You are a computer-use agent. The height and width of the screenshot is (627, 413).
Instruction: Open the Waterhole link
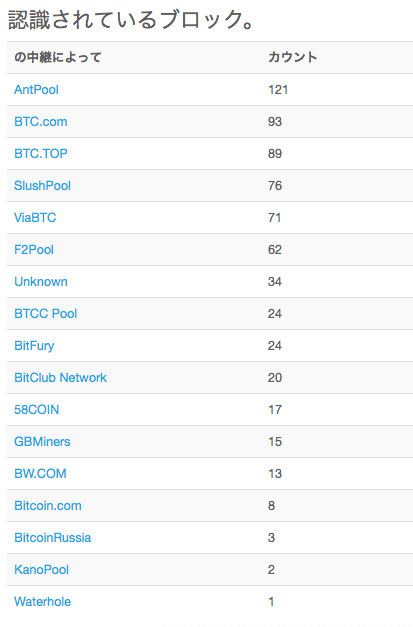coord(42,601)
